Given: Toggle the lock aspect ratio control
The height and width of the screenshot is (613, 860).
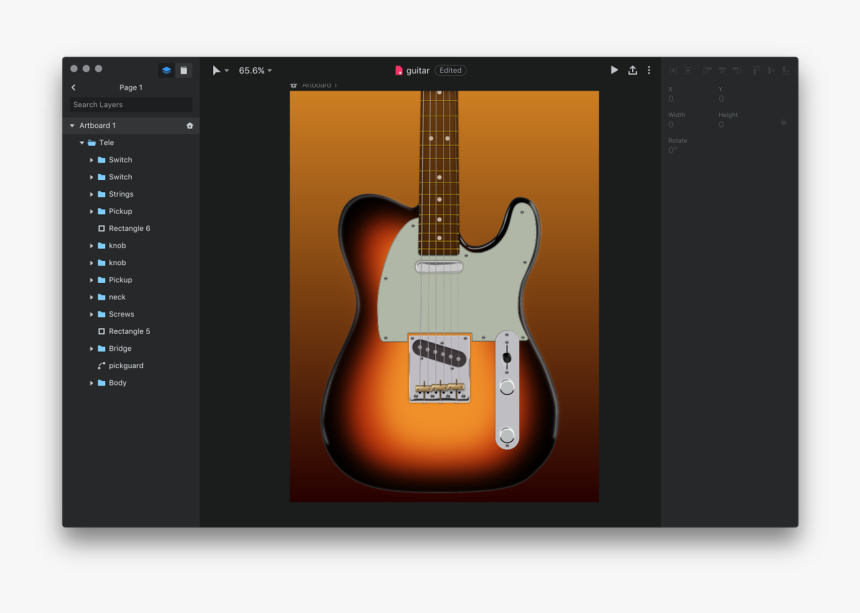Looking at the screenshot, I should [783, 121].
